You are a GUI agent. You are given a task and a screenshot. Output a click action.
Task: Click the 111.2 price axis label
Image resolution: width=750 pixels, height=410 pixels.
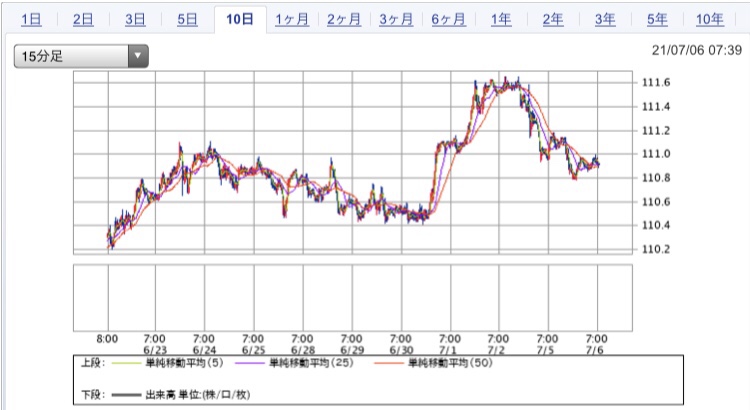[x=656, y=131]
